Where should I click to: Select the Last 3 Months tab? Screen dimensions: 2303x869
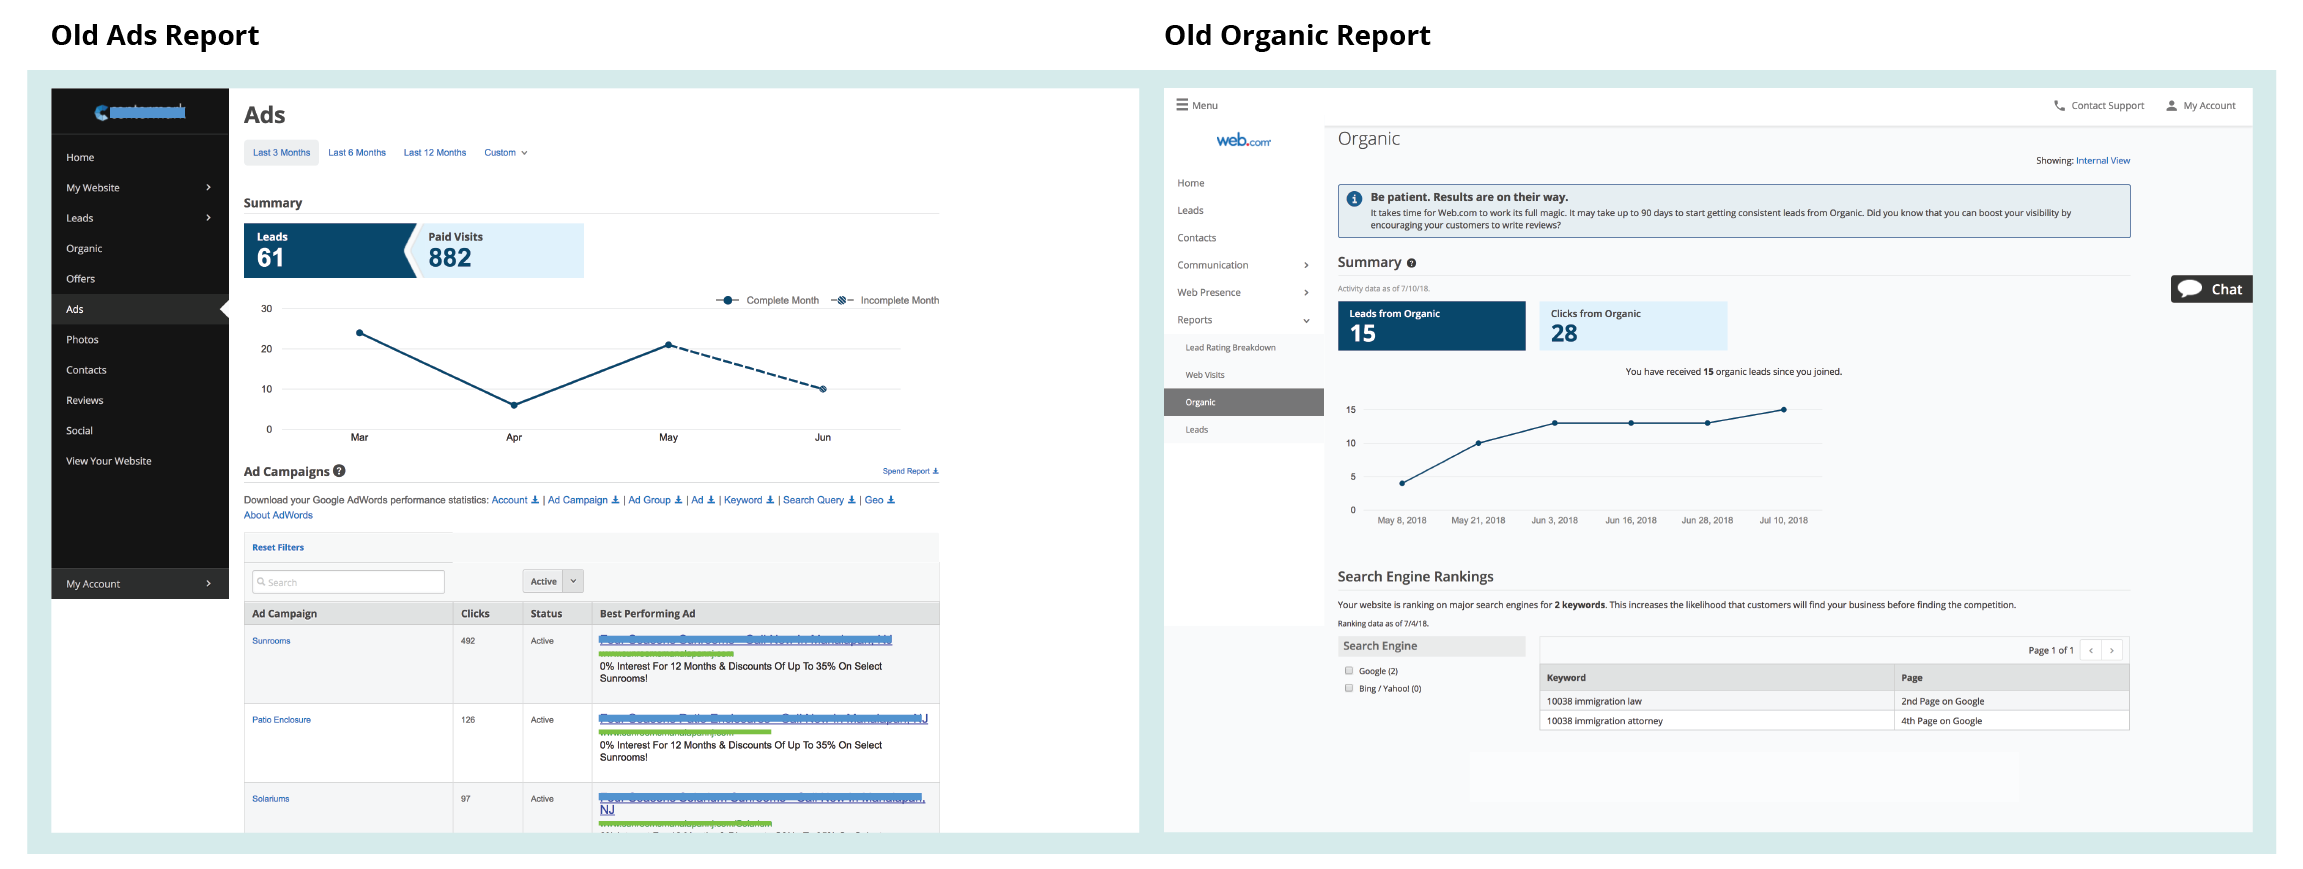pos(281,153)
